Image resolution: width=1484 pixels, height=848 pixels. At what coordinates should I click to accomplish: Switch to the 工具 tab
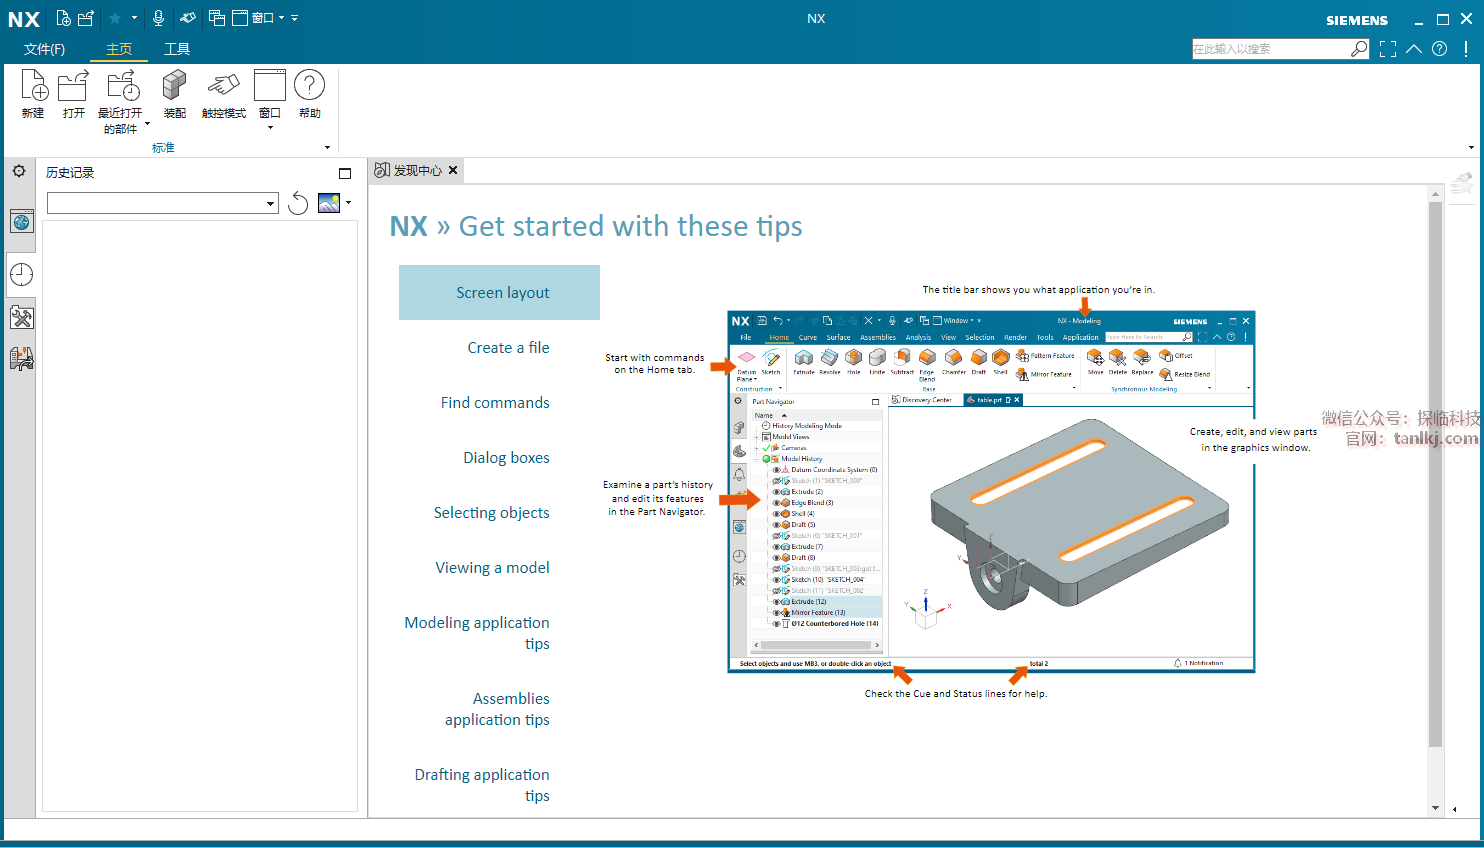click(177, 49)
